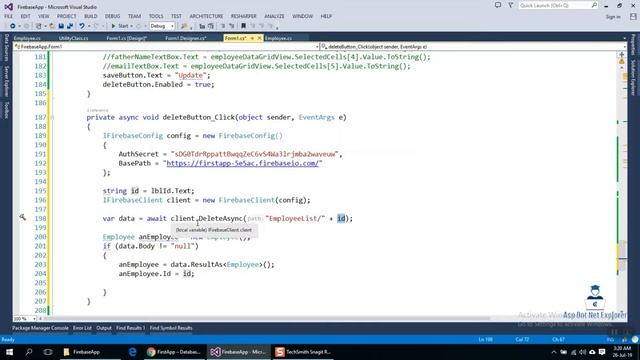Open the VIEW menu
Screen dimensions: 640x360
[44, 16]
